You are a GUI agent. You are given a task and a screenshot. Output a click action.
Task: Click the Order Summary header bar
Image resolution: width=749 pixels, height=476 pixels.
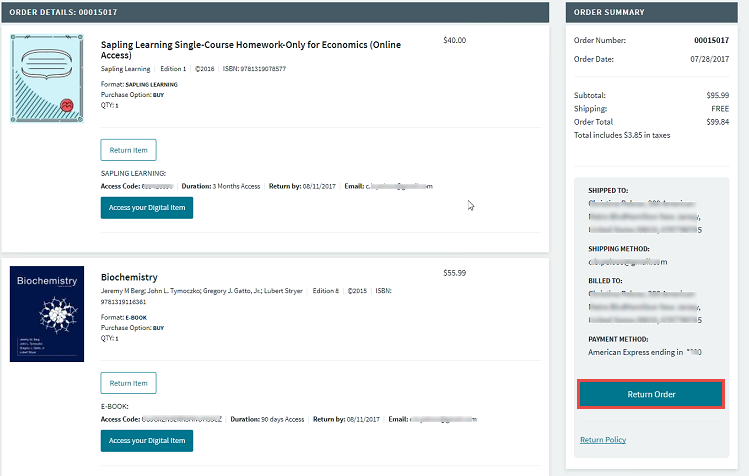(656, 12)
